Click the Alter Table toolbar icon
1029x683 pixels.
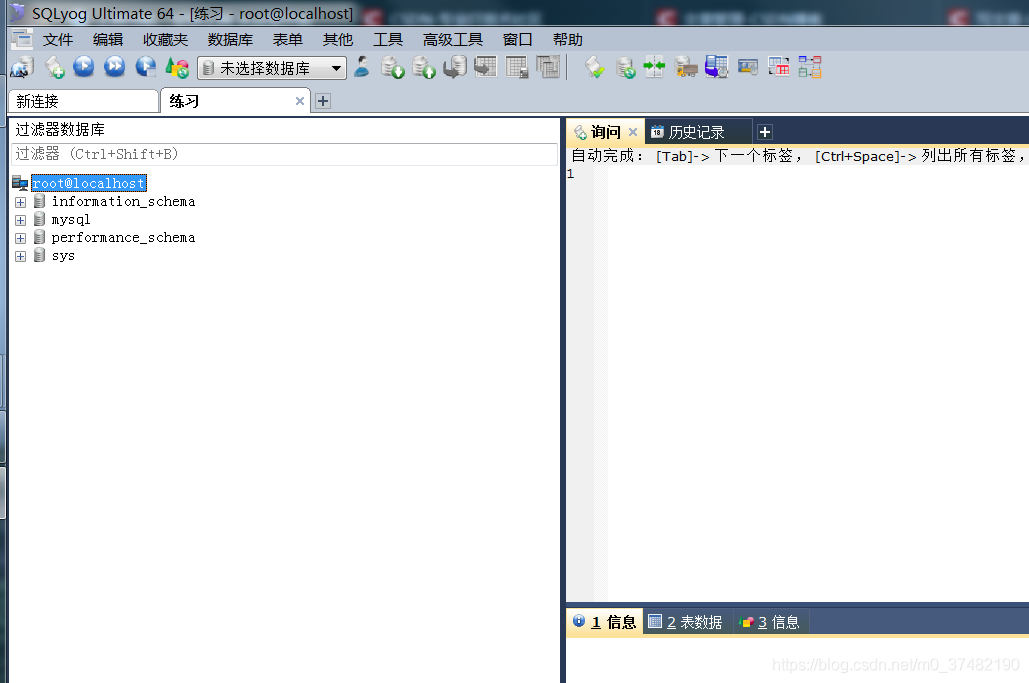point(517,67)
